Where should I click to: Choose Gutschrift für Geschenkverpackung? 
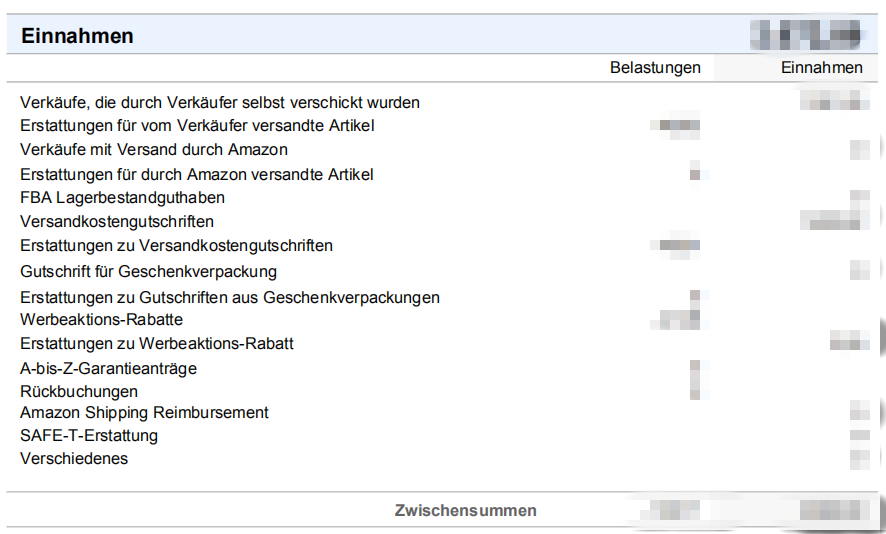coord(148,271)
